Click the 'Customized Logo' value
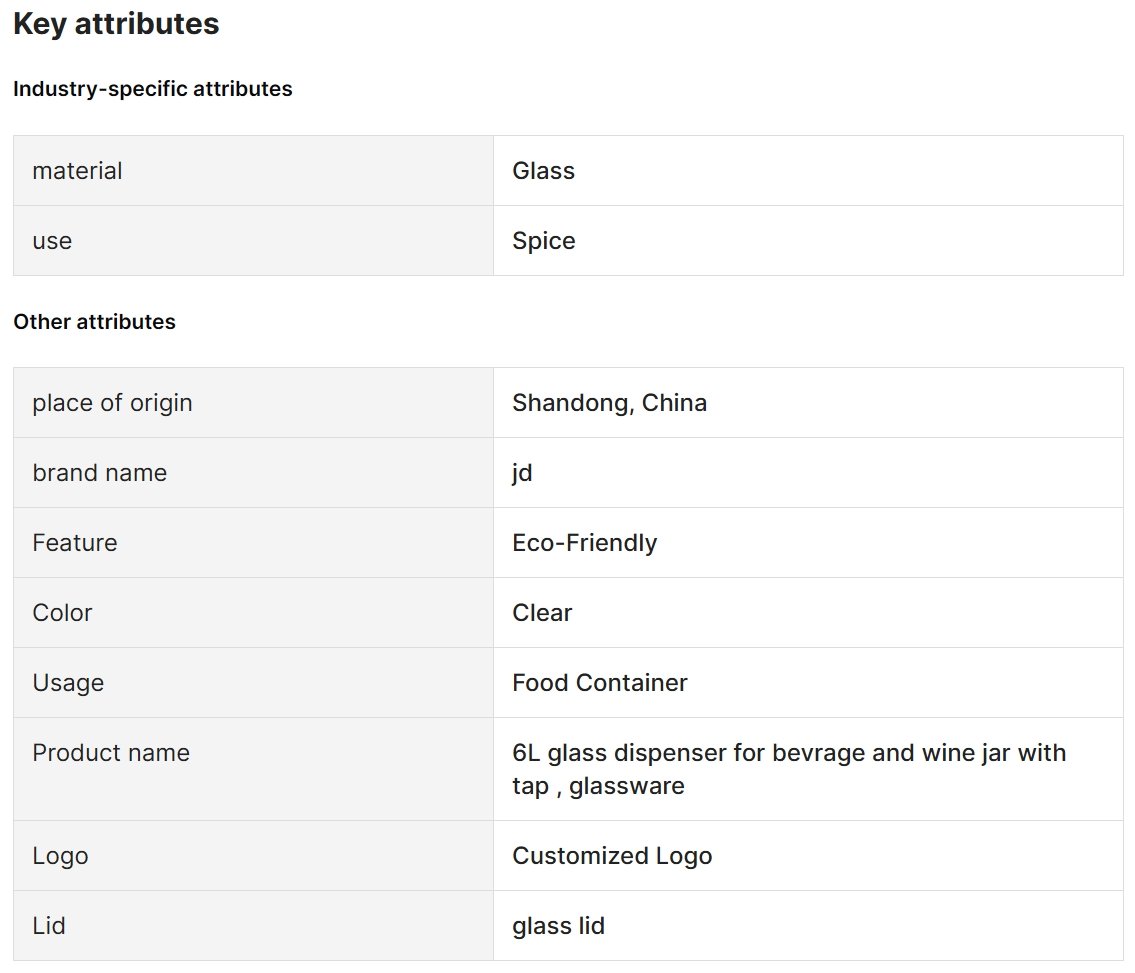1135x973 pixels. (x=612, y=856)
